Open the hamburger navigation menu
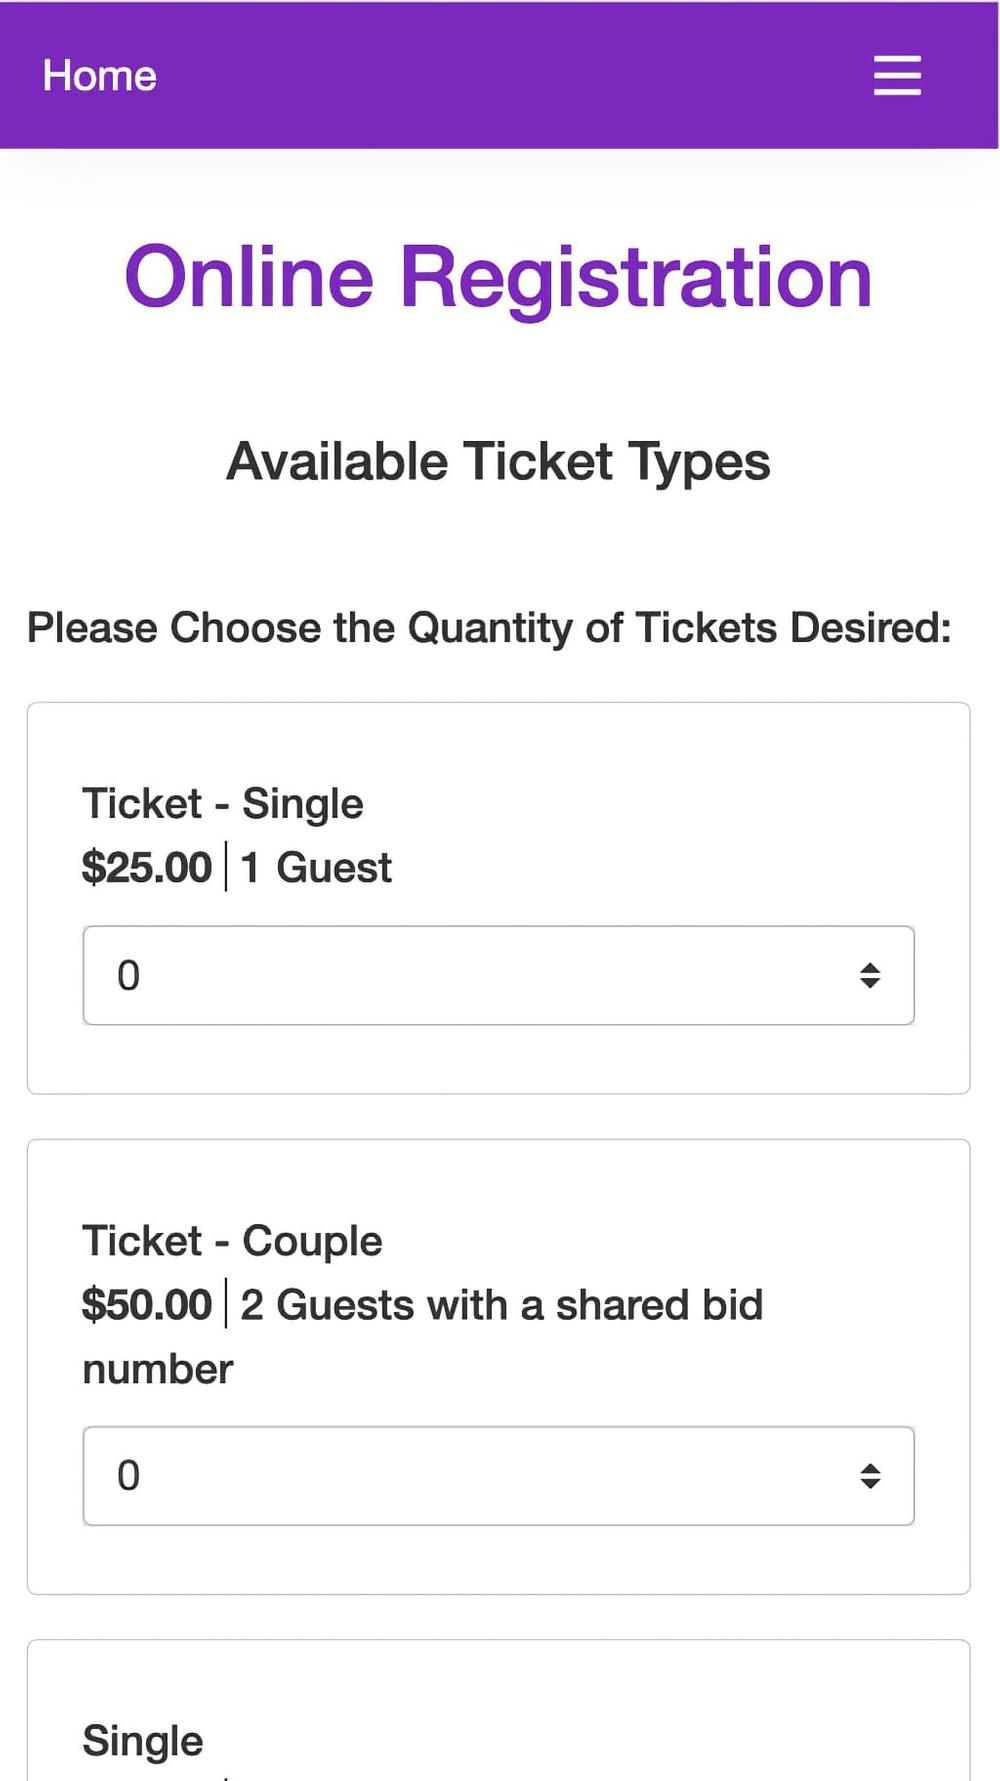 [897, 76]
